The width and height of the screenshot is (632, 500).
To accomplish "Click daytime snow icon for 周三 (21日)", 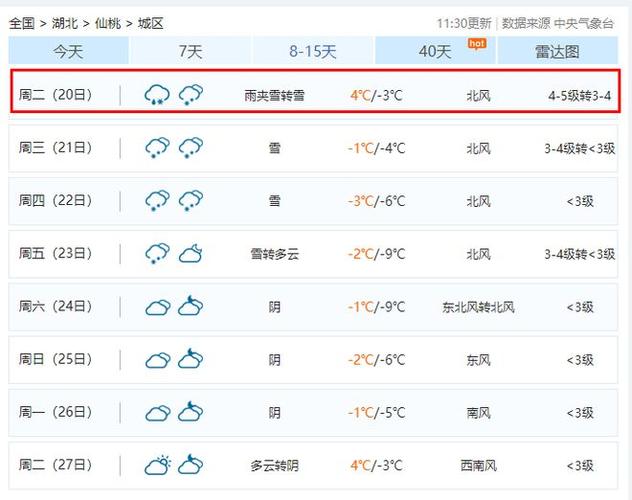I will (x=157, y=148).
